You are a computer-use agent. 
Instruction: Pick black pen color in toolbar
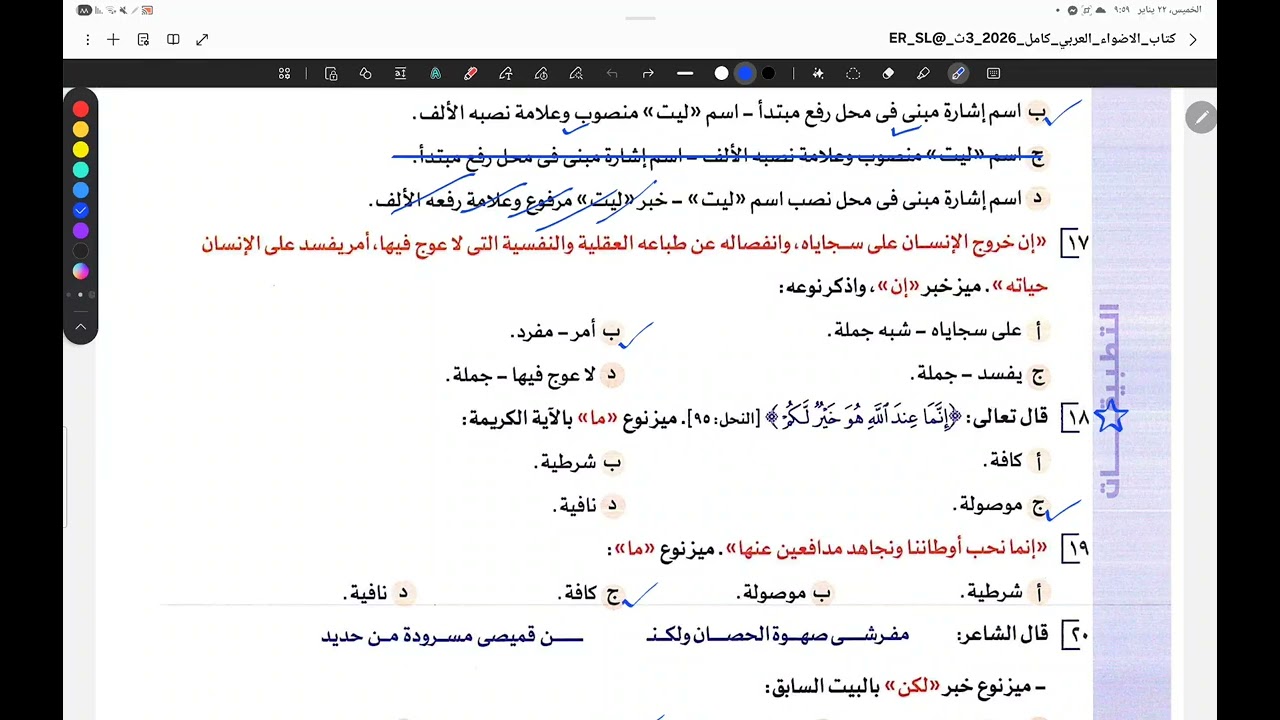768,73
